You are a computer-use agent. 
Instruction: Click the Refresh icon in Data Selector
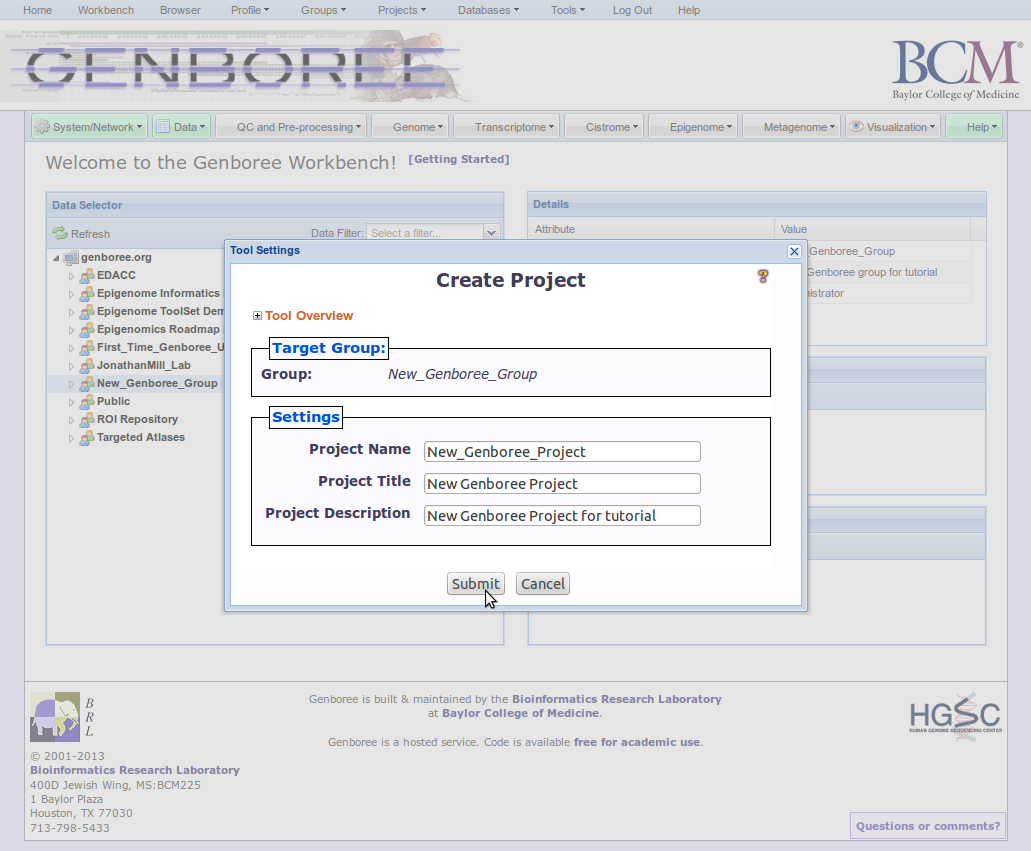tap(60, 234)
